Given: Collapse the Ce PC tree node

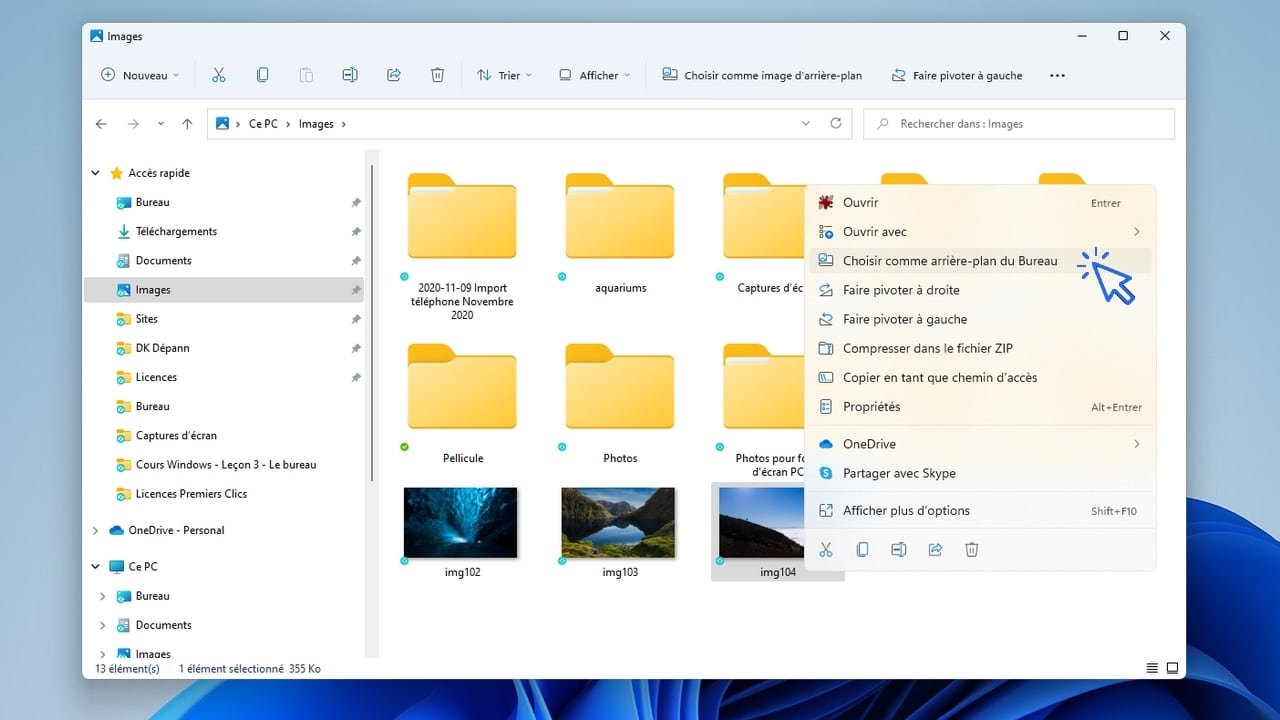Looking at the screenshot, I should pos(96,566).
